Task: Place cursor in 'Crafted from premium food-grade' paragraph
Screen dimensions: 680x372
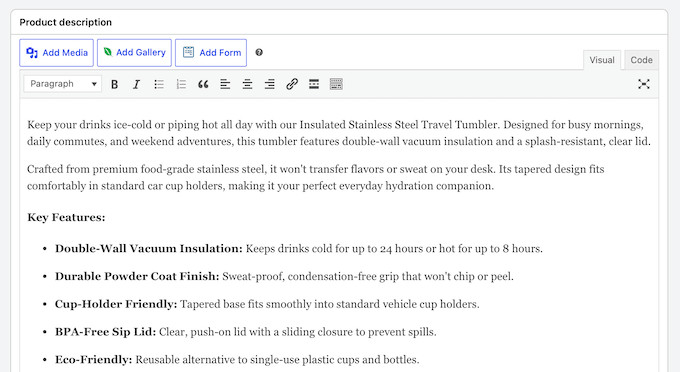Action: coord(316,177)
